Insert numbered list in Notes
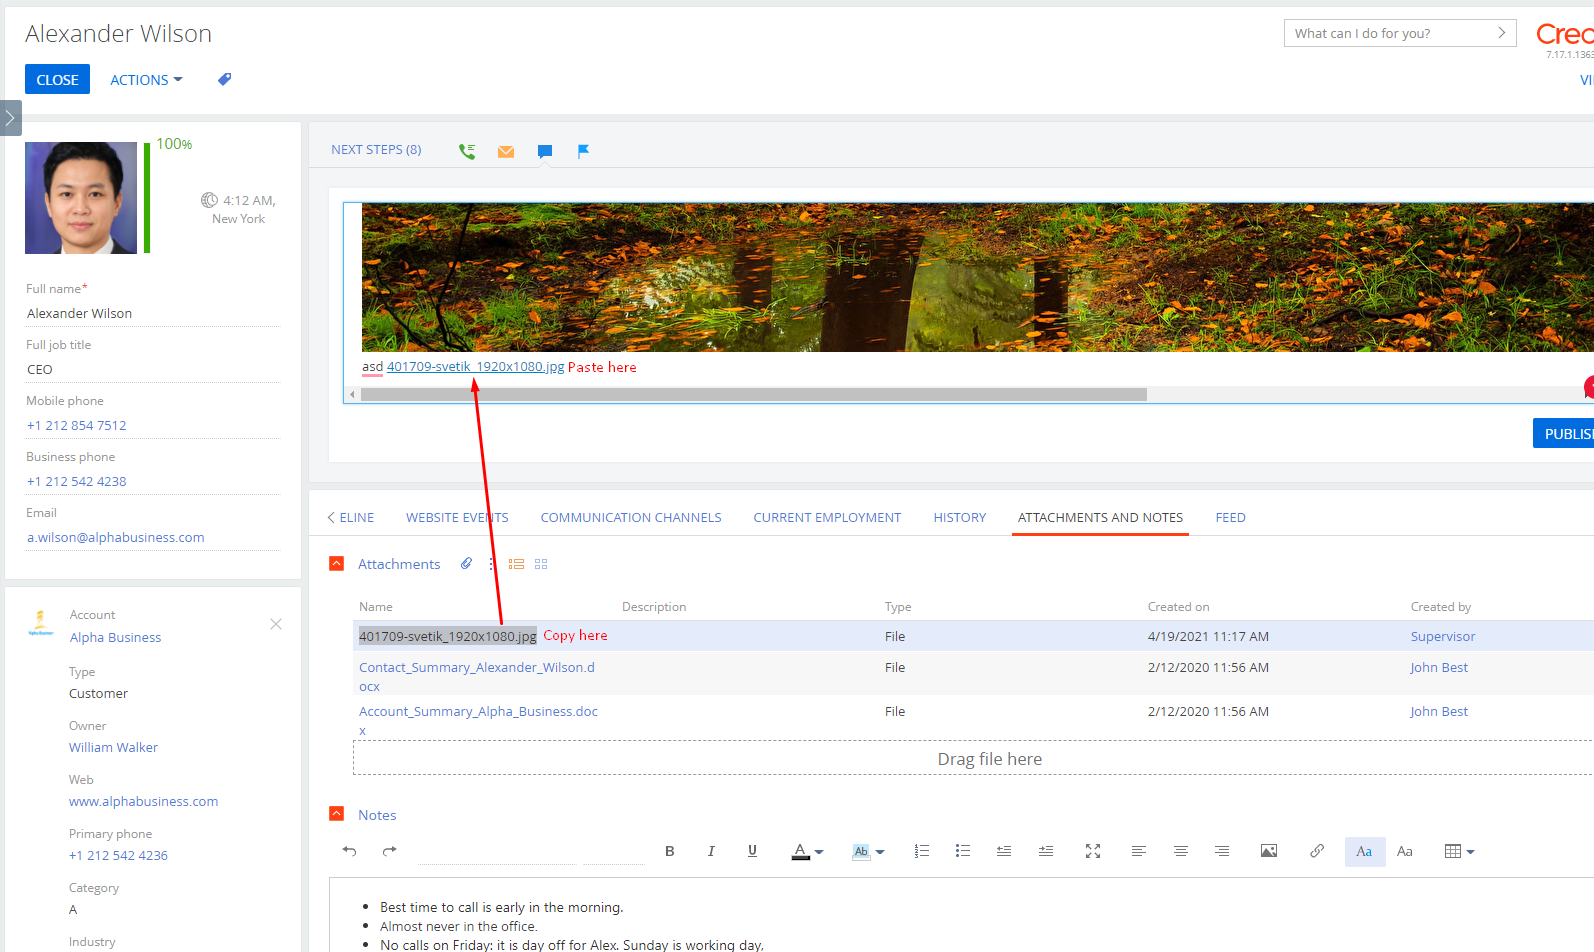The height and width of the screenshot is (952, 1594). pos(922,851)
